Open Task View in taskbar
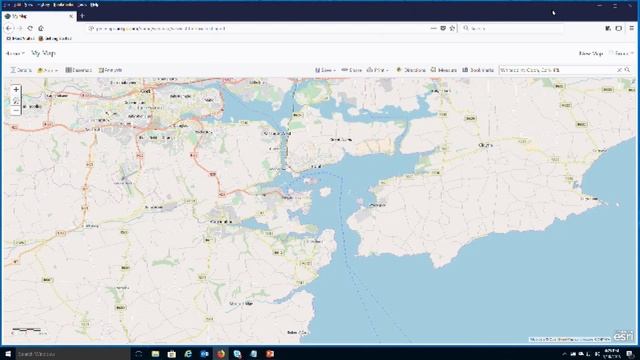The image size is (640, 360). click(138, 354)
